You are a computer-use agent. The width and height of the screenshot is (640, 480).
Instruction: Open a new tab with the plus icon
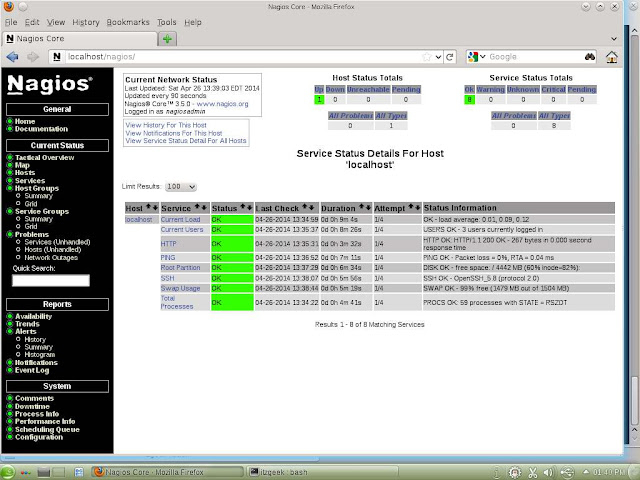tap(167, 39)
